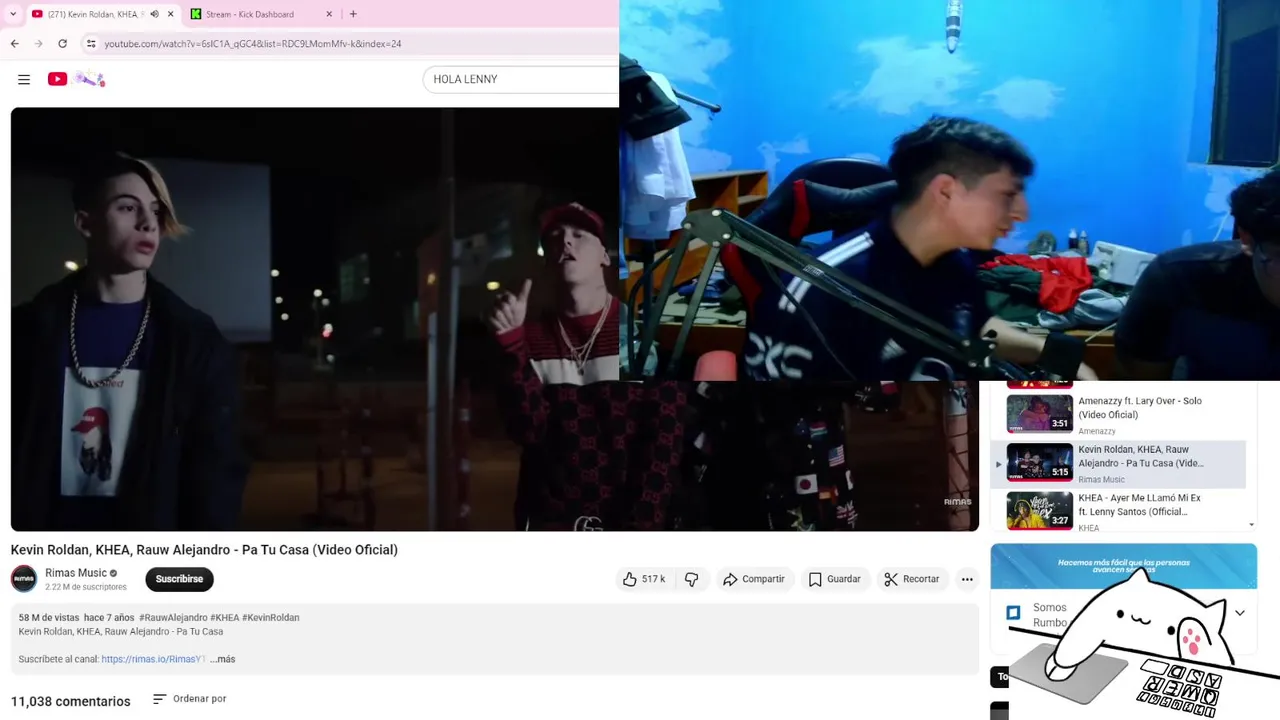Click the 58 M de vistas text
Viewport: 1280px width, 720px height.
(x=49, y=618)
